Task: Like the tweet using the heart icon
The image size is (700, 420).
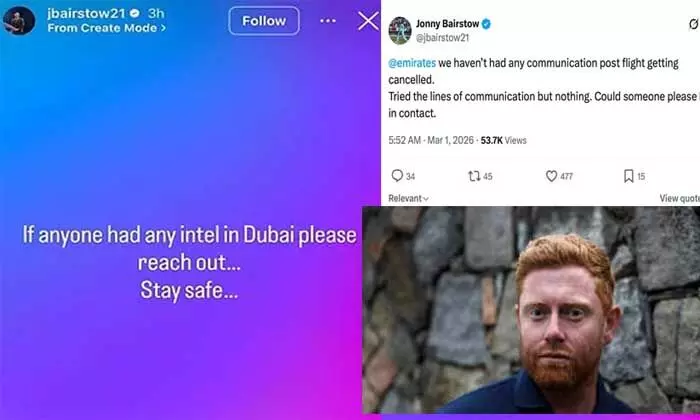Action: click(x=551, y=176)
